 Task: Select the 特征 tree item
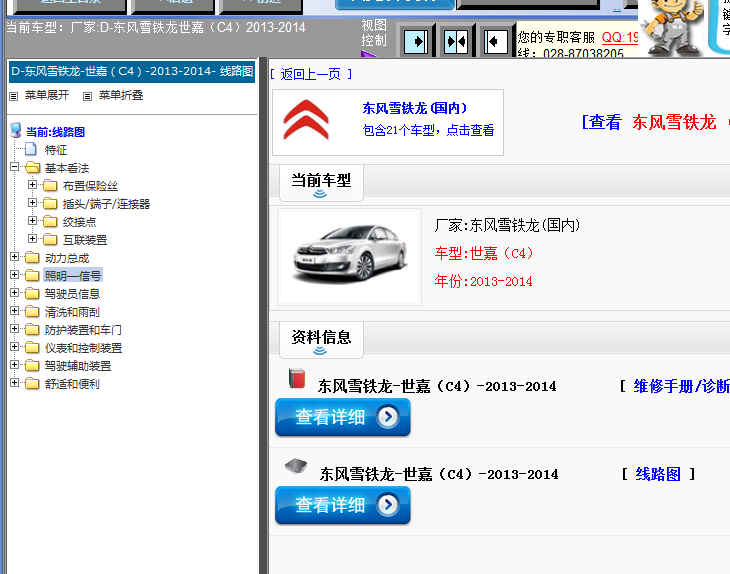point(56,150)
